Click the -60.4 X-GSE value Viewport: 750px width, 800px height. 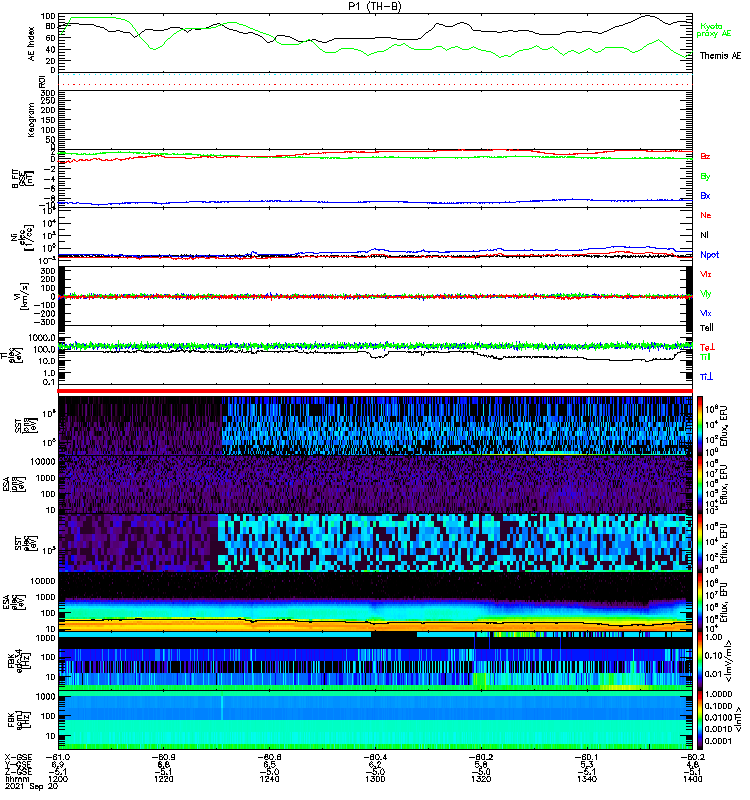tap(375, 757)
